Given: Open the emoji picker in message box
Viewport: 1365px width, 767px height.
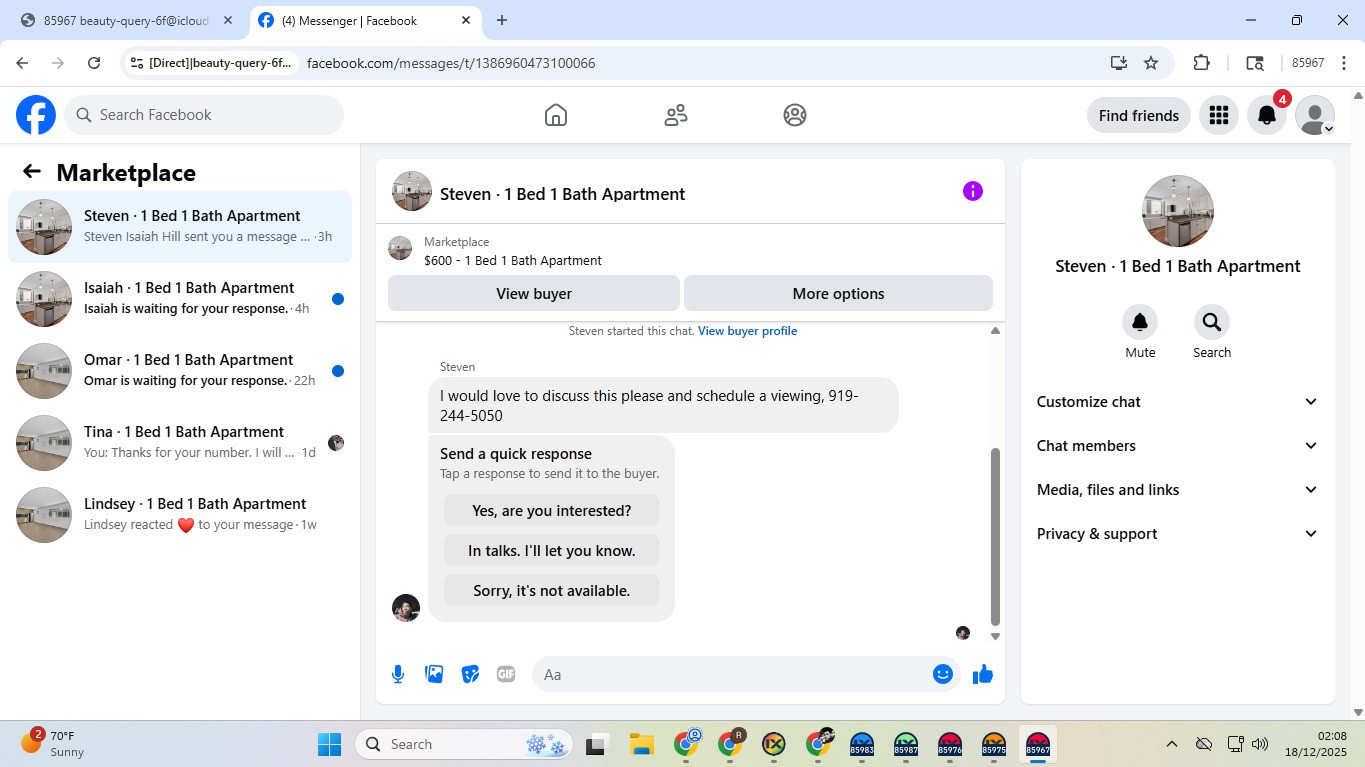Looking at the screenshot, I should point(942,674).
